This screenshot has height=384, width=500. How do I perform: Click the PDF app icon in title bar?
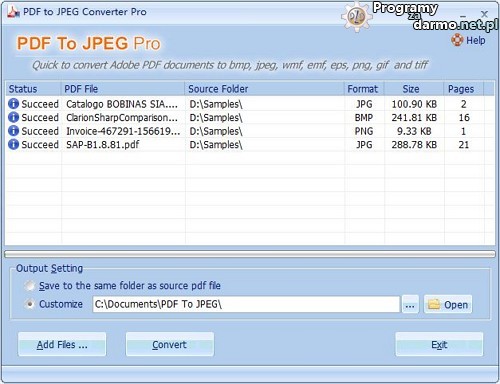[x=13, y=12]
